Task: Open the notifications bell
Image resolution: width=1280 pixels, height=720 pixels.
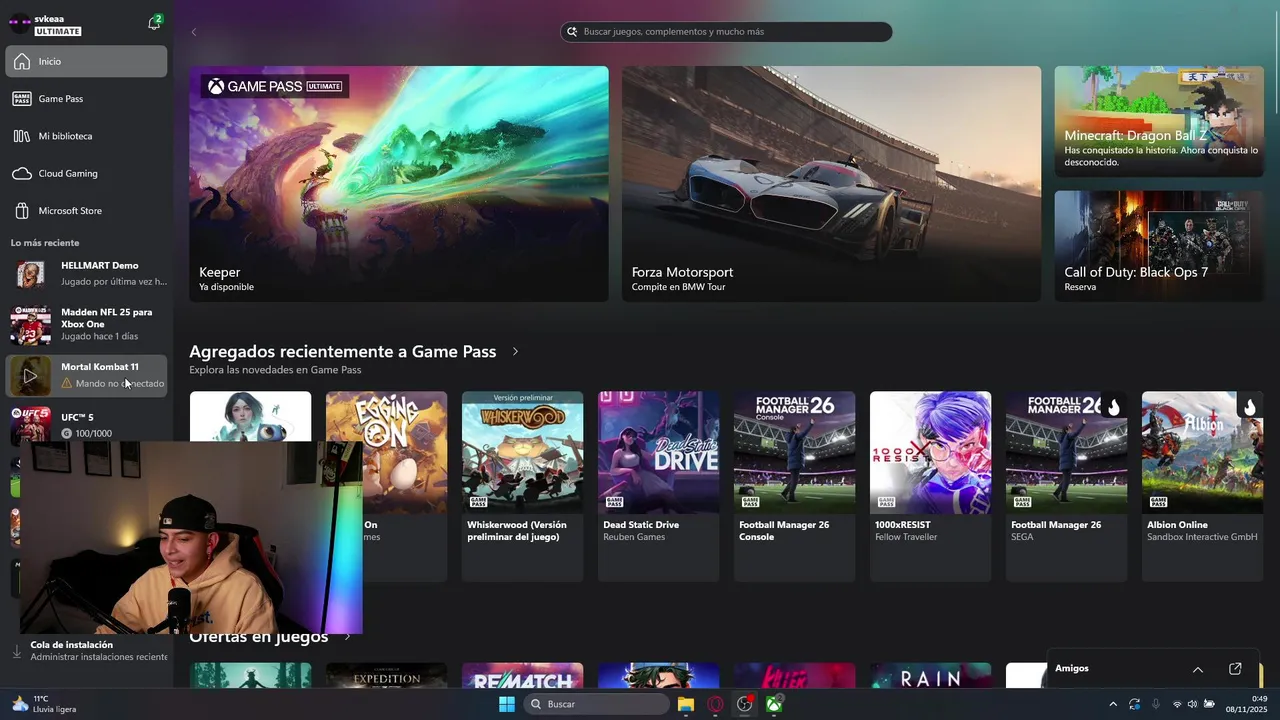Action: tap(154, 23)
